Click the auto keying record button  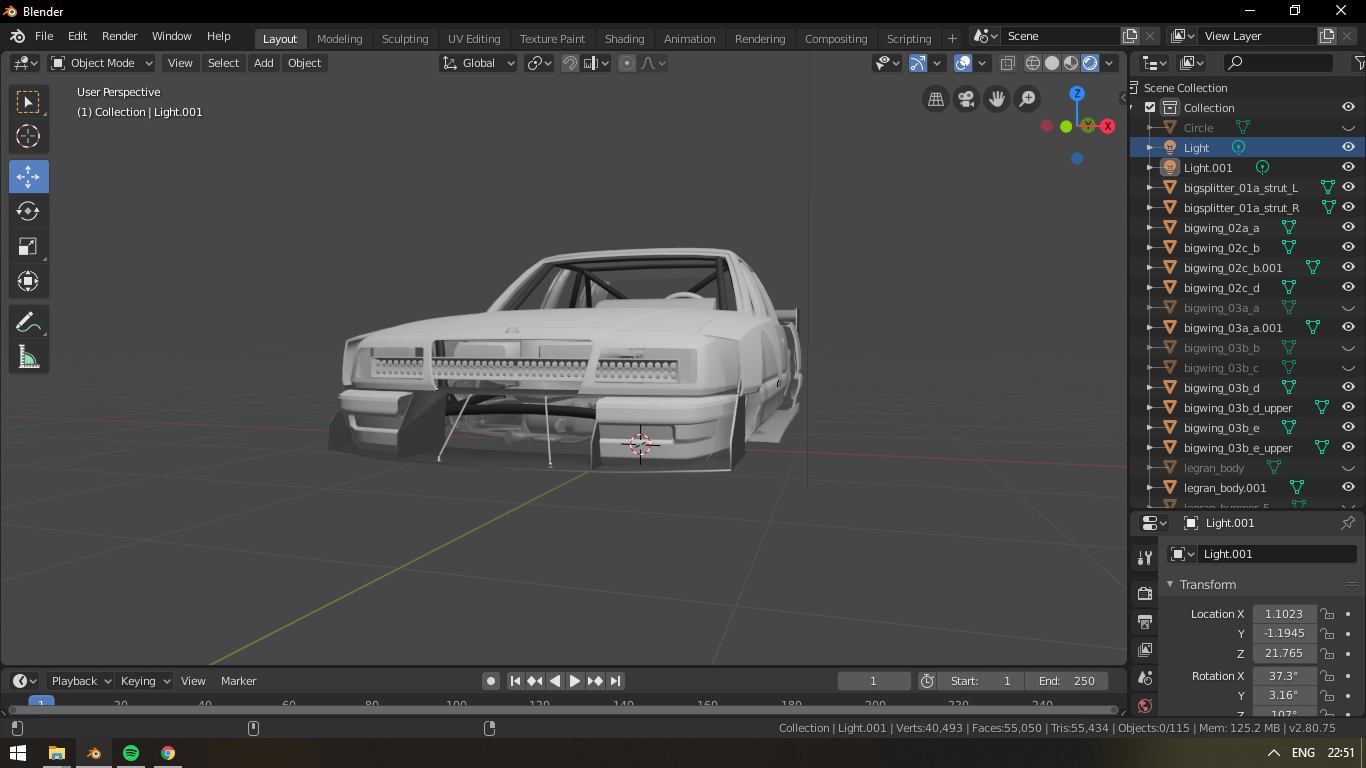(491, 681)
